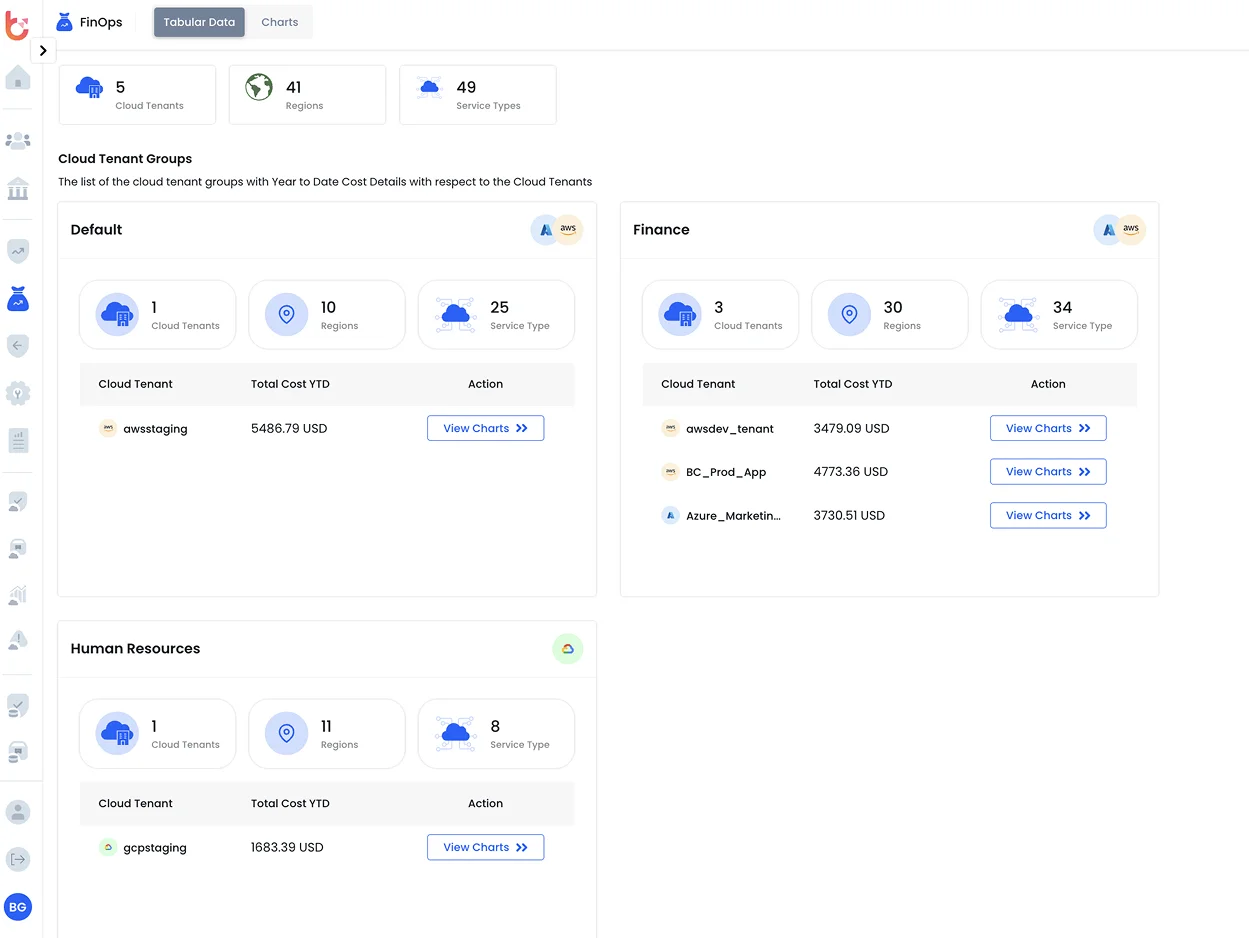
Task: Click the settings gear icon in the sidebar
Action: [18, 393]
